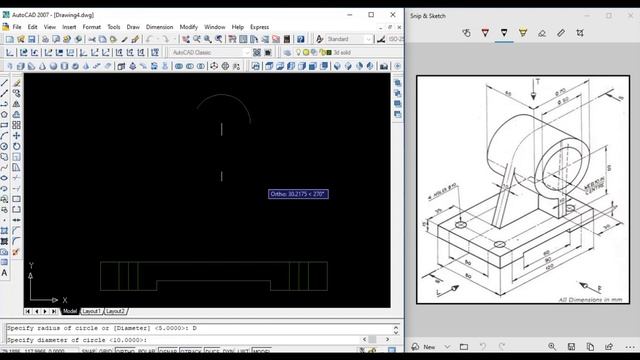Select the Circle draw tool
The width and height of the screenshot is (640, 360).
tap(4, 147)
